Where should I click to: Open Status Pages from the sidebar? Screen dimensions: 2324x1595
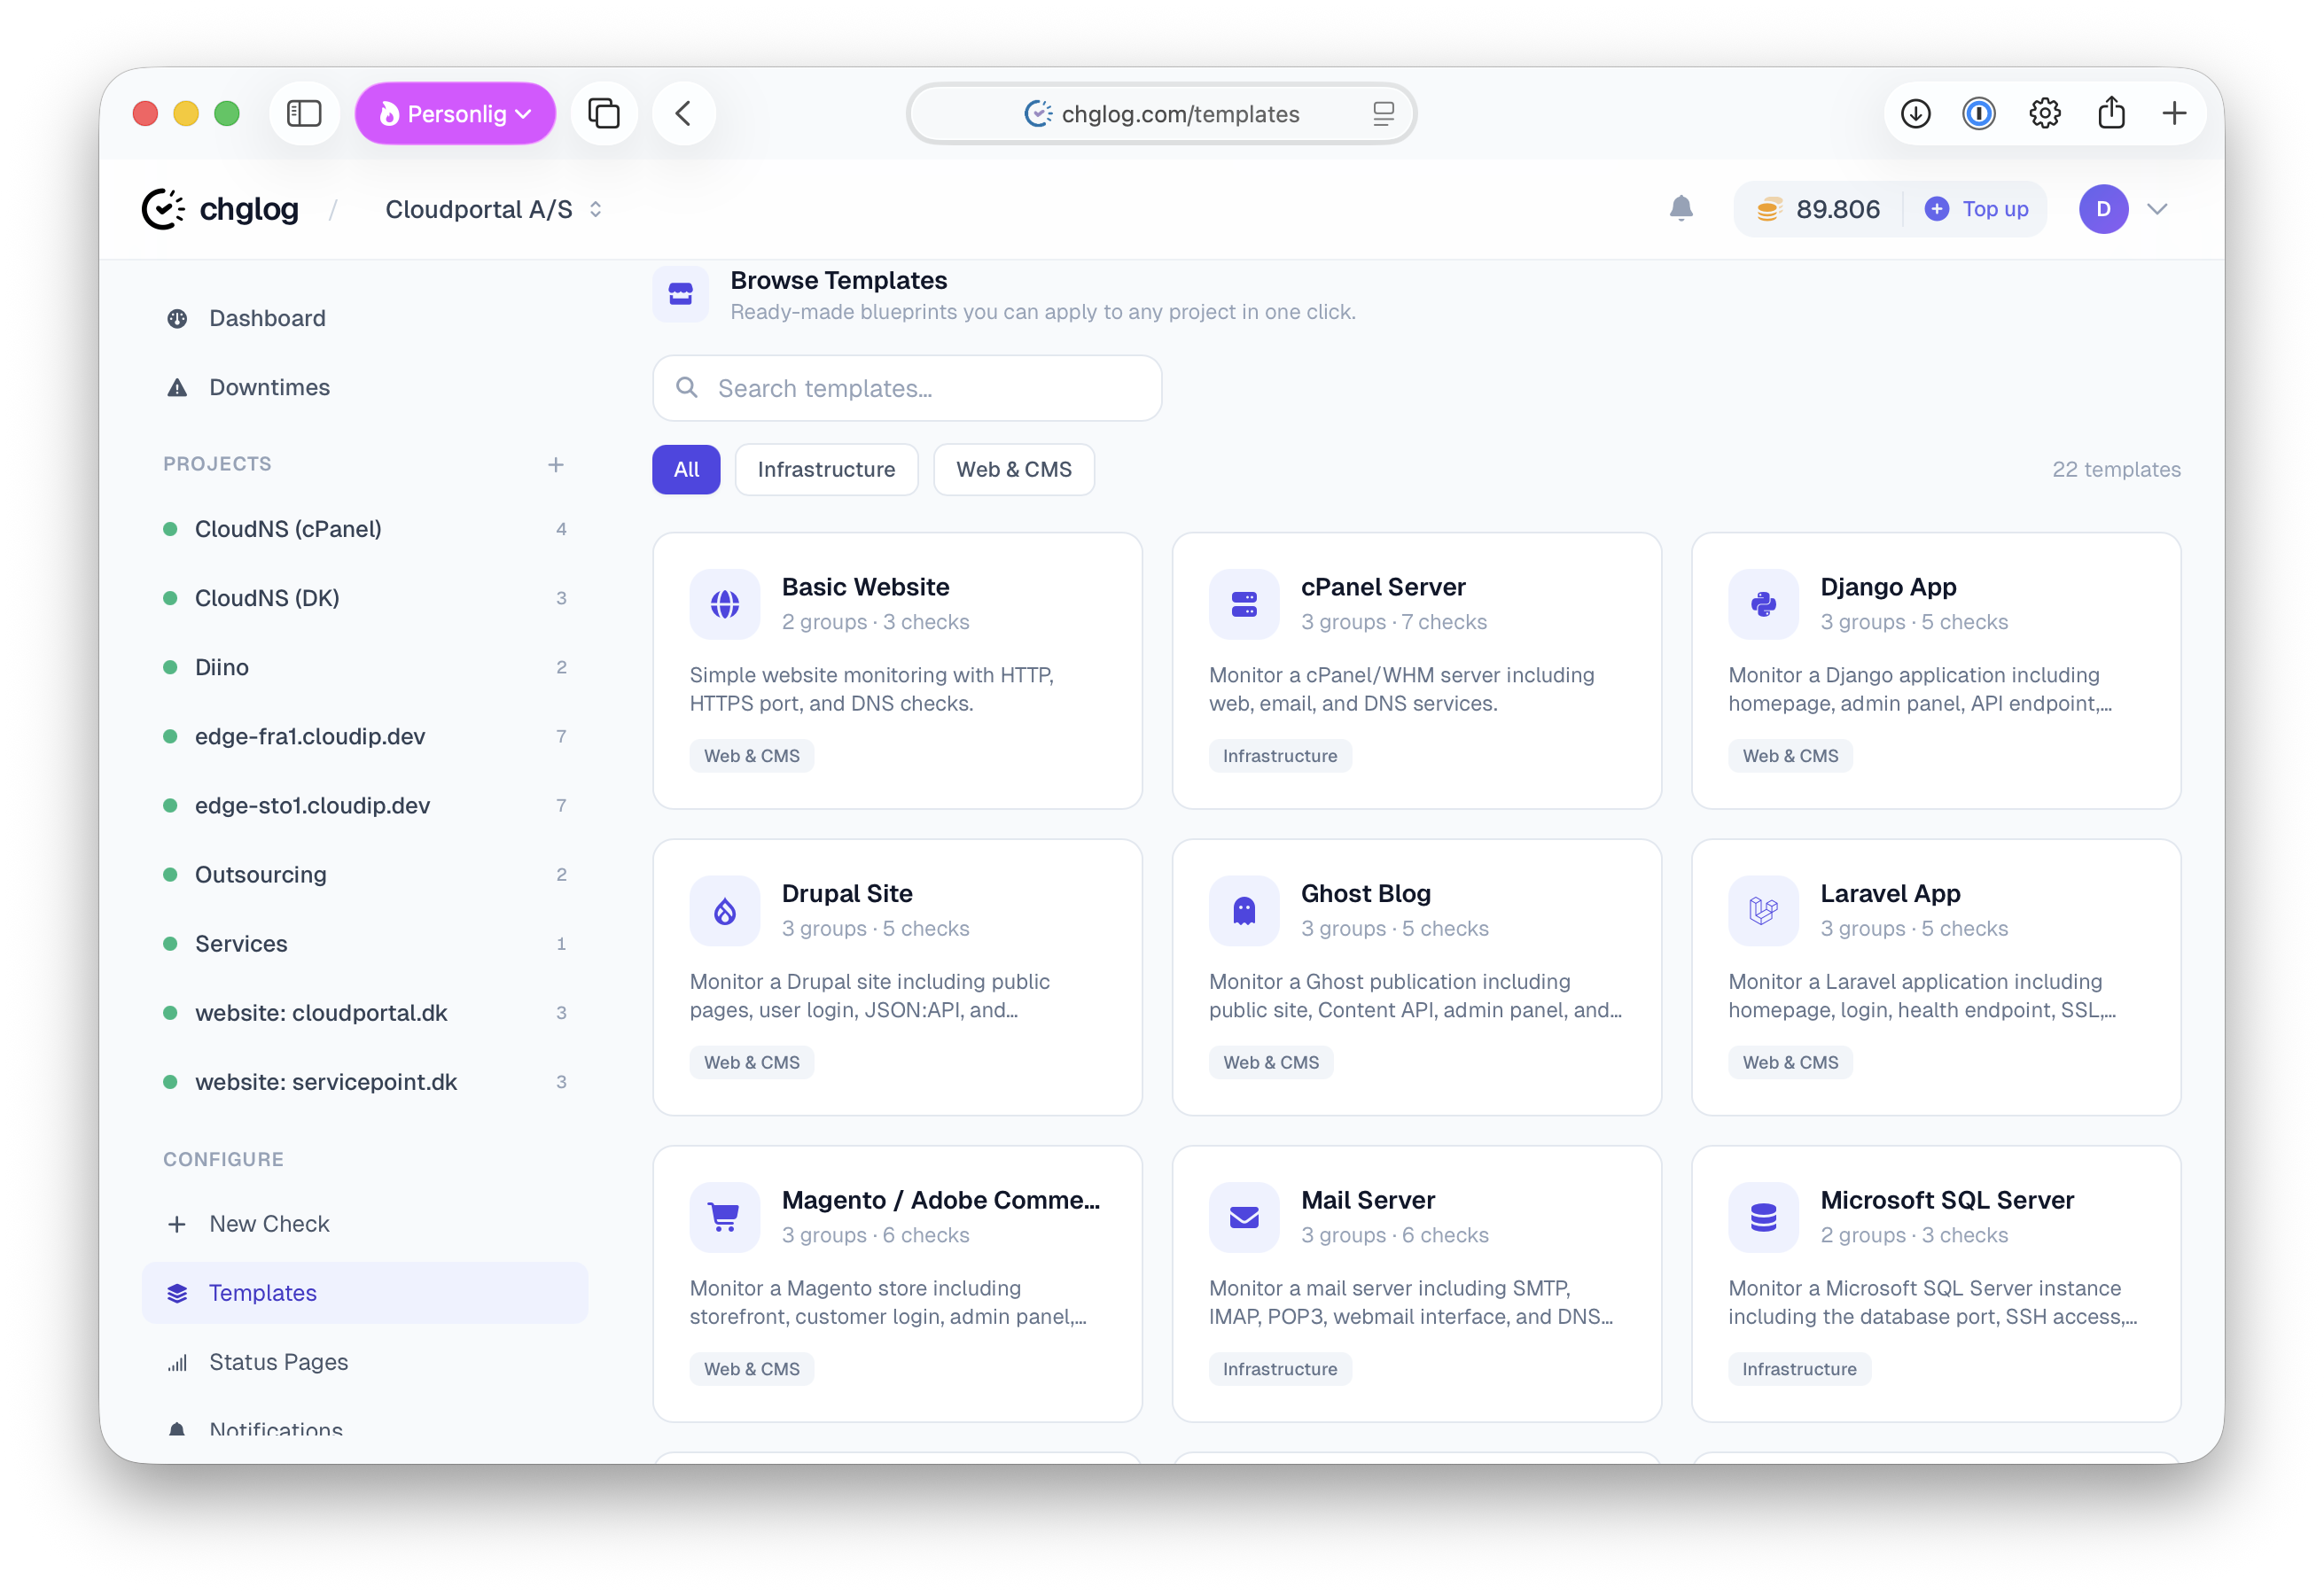277,1361
